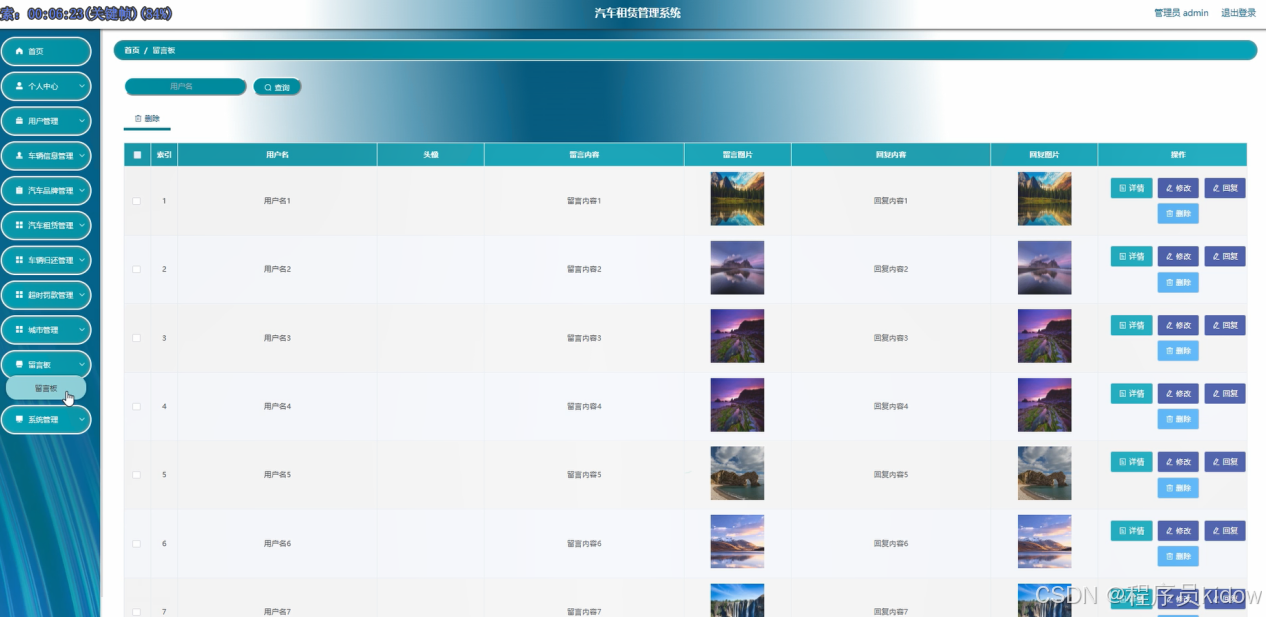
Task: Click 修改 in the 用户名5 row
Action: [1178, 462]
